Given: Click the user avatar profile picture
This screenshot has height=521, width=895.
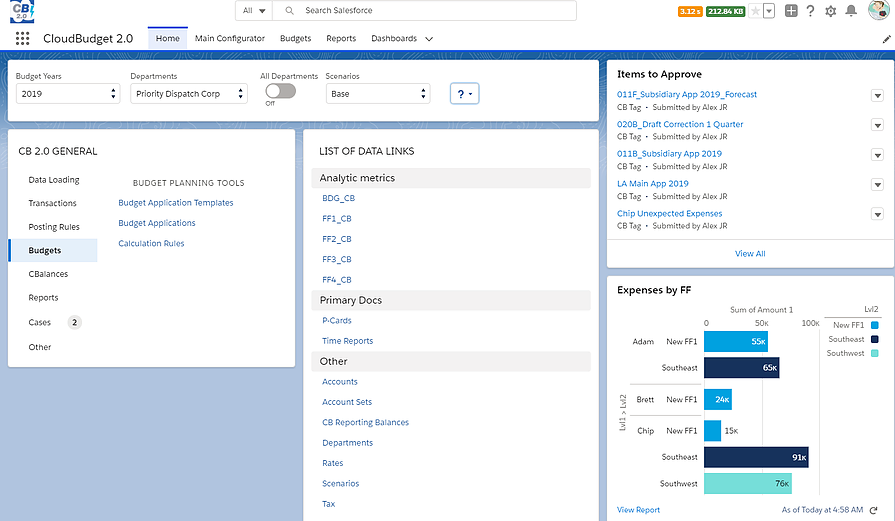Looking at the screenshot, I should 877,11.
